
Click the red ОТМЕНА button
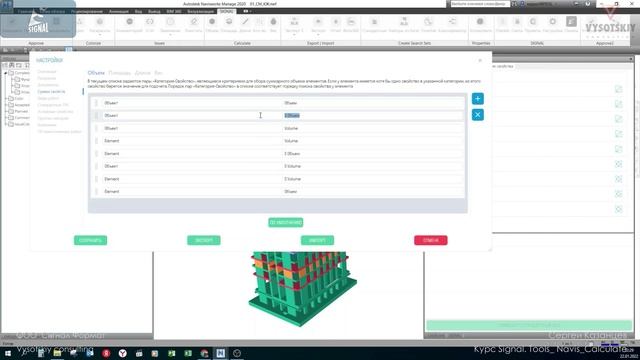(x=431, y=240)
